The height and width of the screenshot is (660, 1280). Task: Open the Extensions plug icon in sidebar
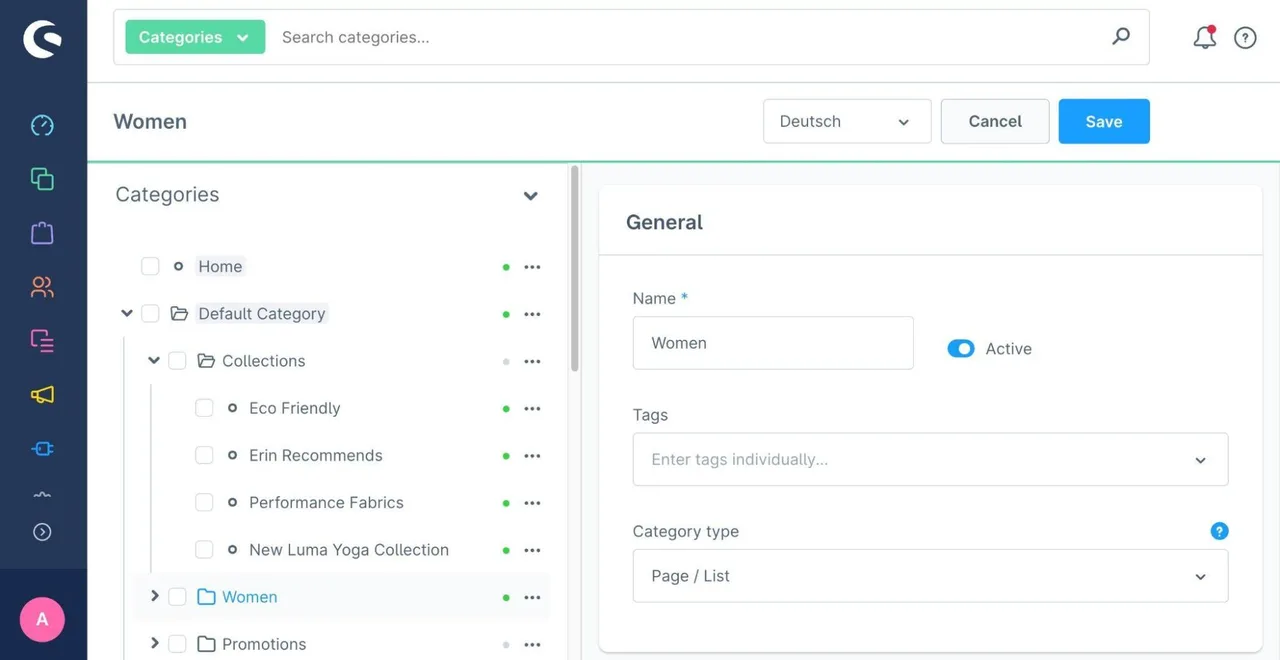click(x=42, y=449)
